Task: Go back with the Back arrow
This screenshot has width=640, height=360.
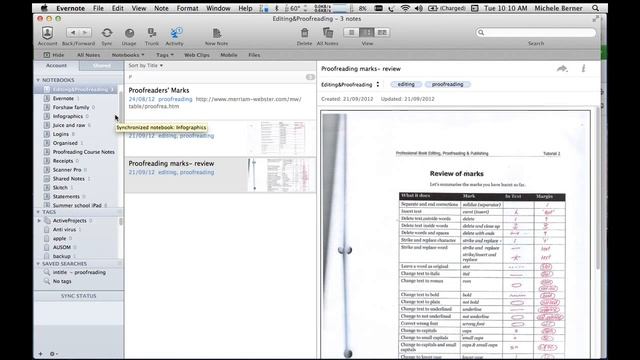Action: (x=73, y=33)
